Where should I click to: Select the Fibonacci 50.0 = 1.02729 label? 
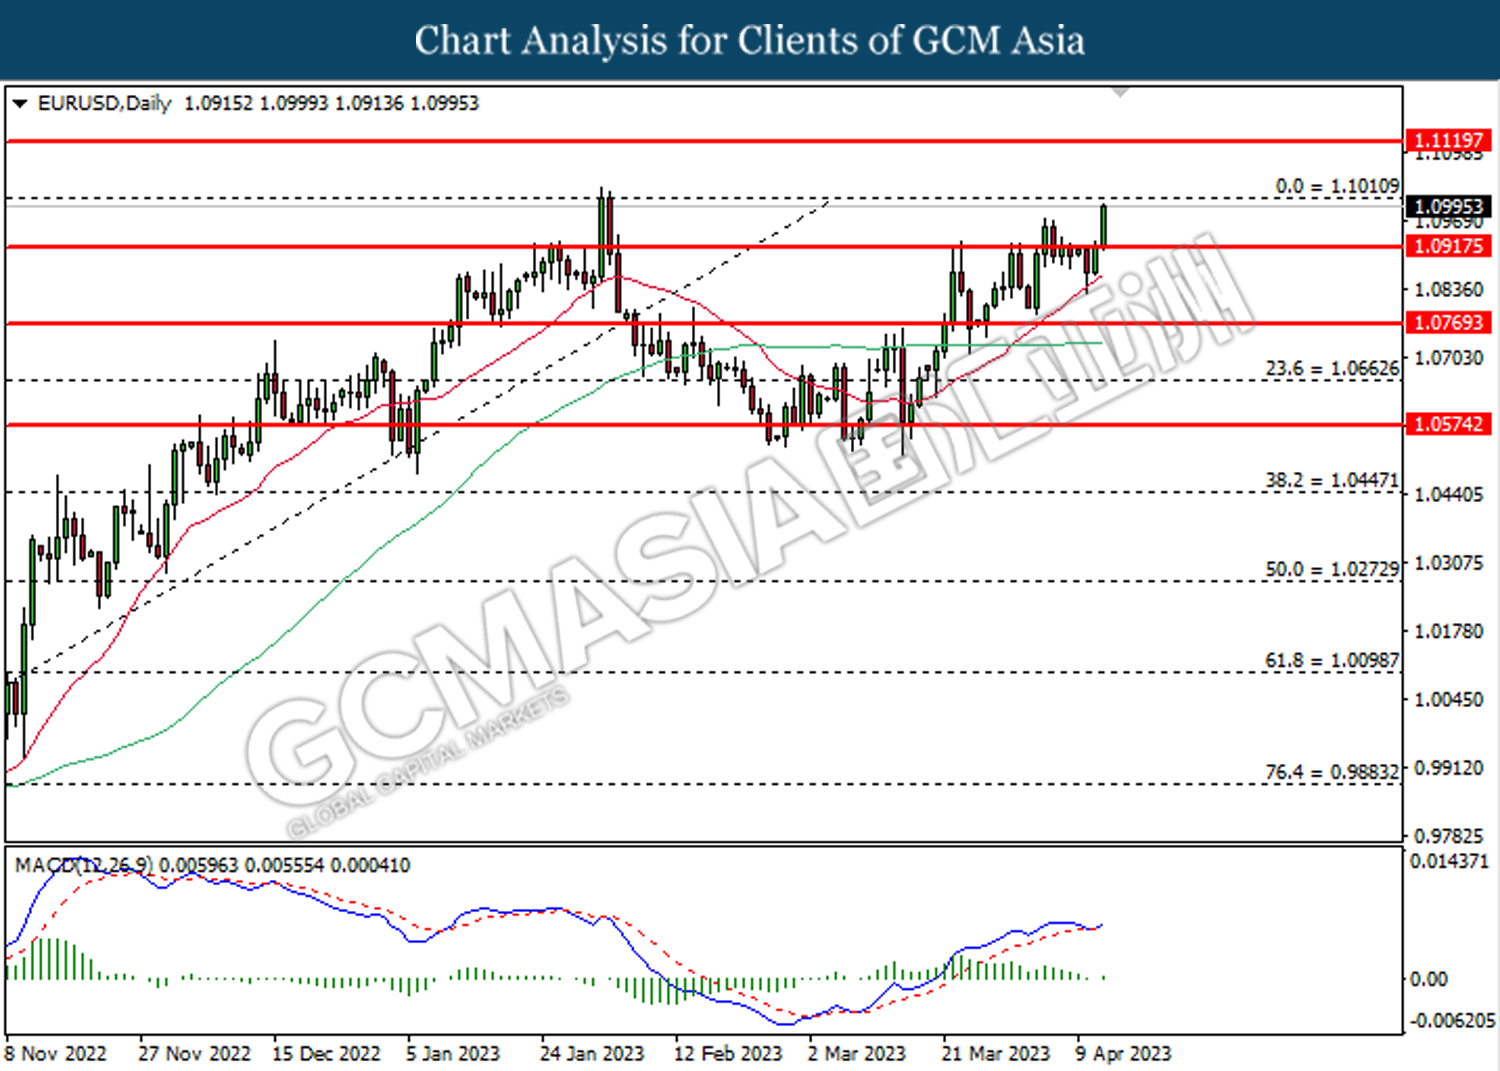(1332, 569)
